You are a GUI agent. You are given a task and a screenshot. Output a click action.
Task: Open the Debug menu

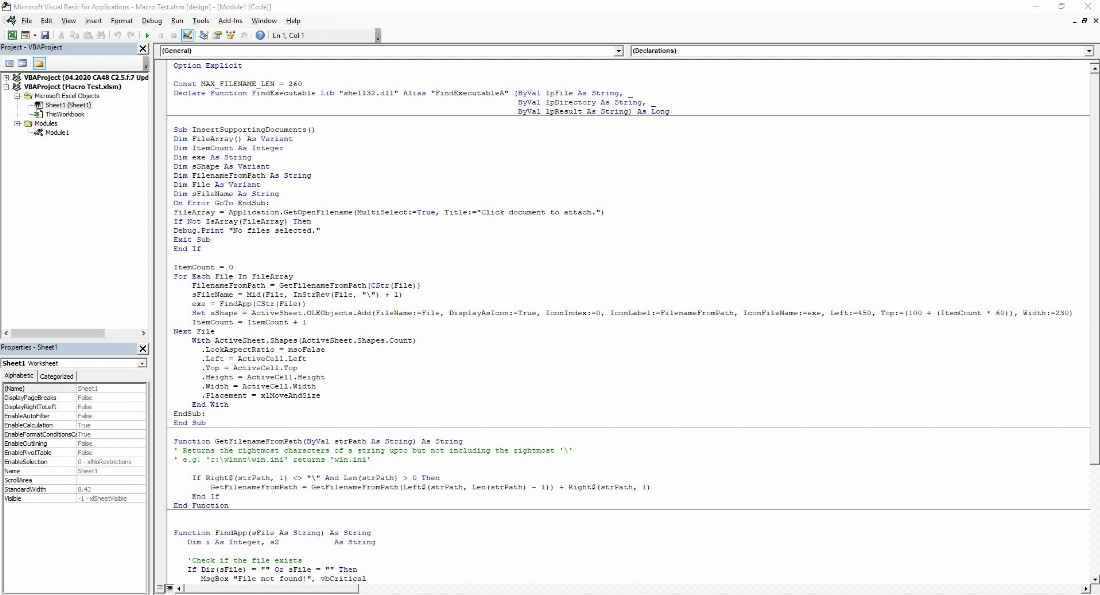[152, 20]
